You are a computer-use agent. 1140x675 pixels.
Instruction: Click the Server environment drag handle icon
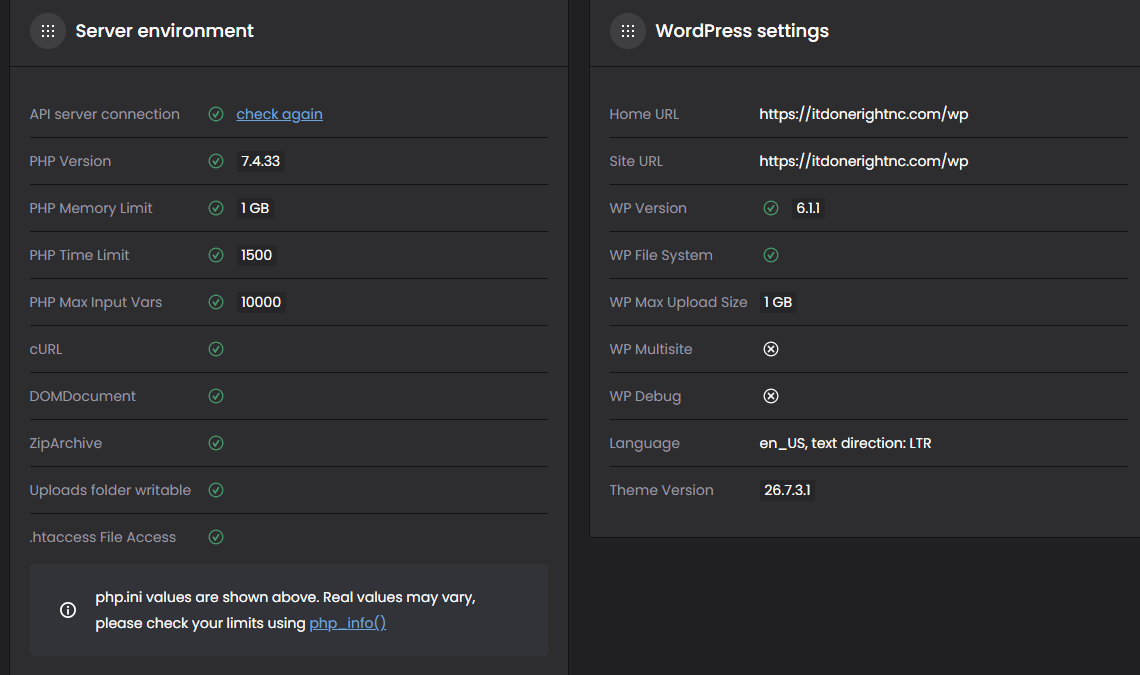click(x=48, y=31)
